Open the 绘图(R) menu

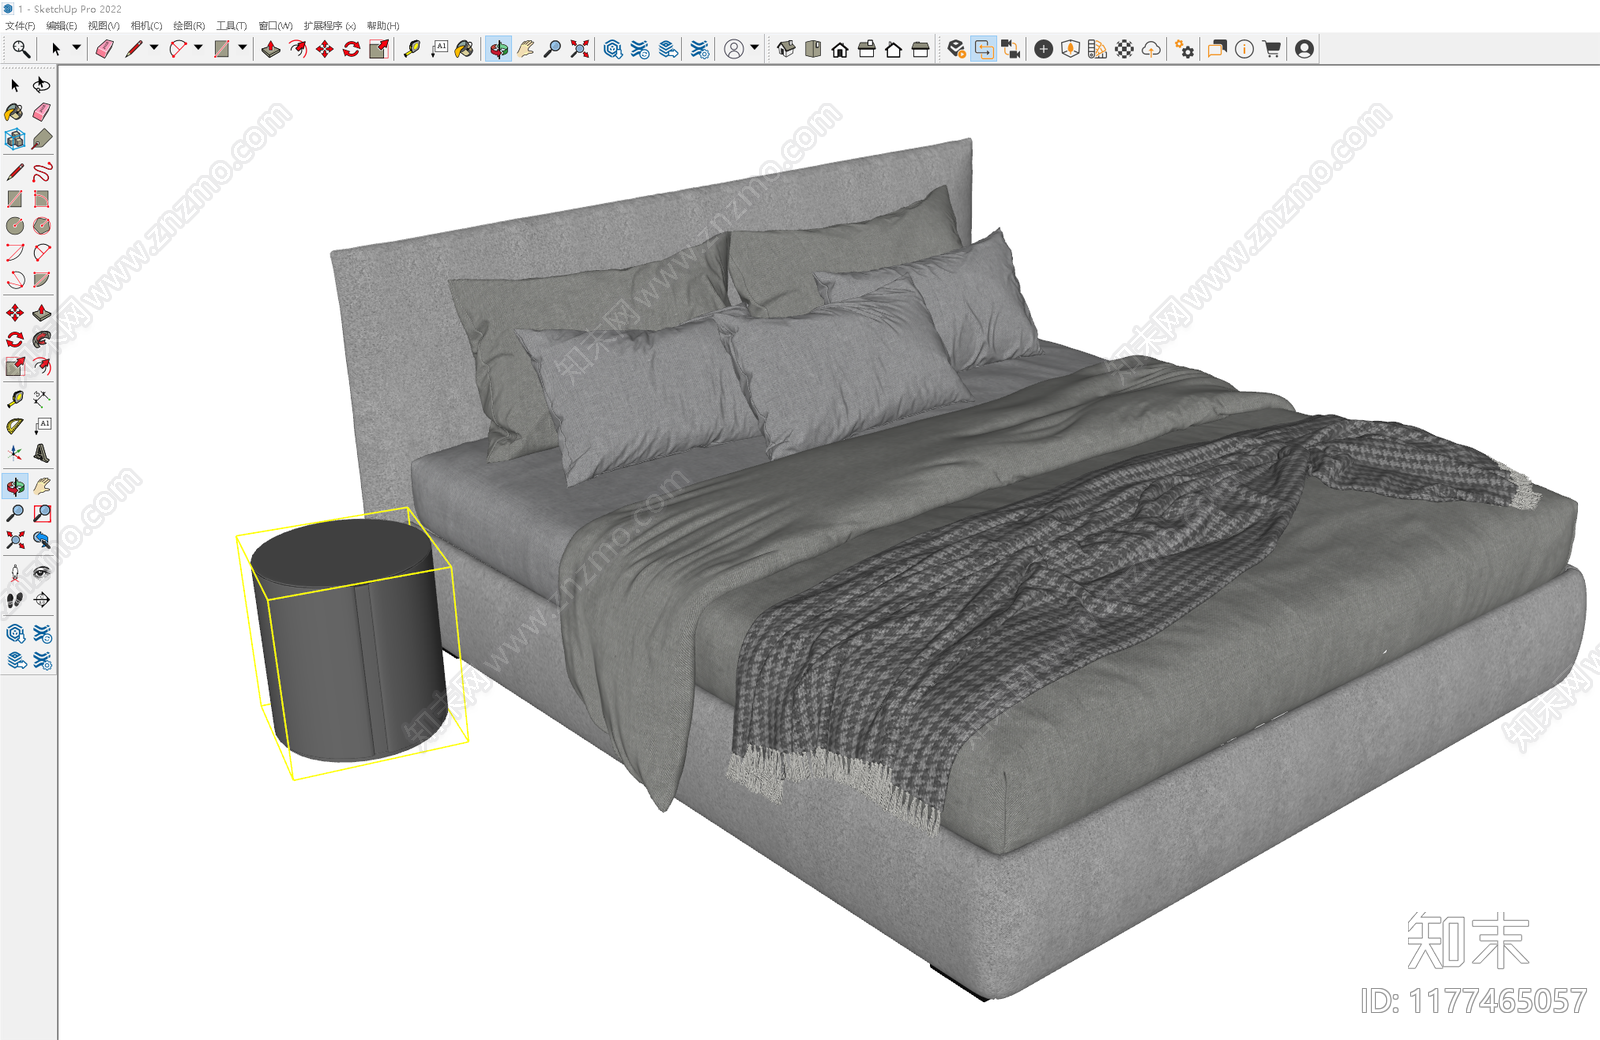[x=189, y=26]
